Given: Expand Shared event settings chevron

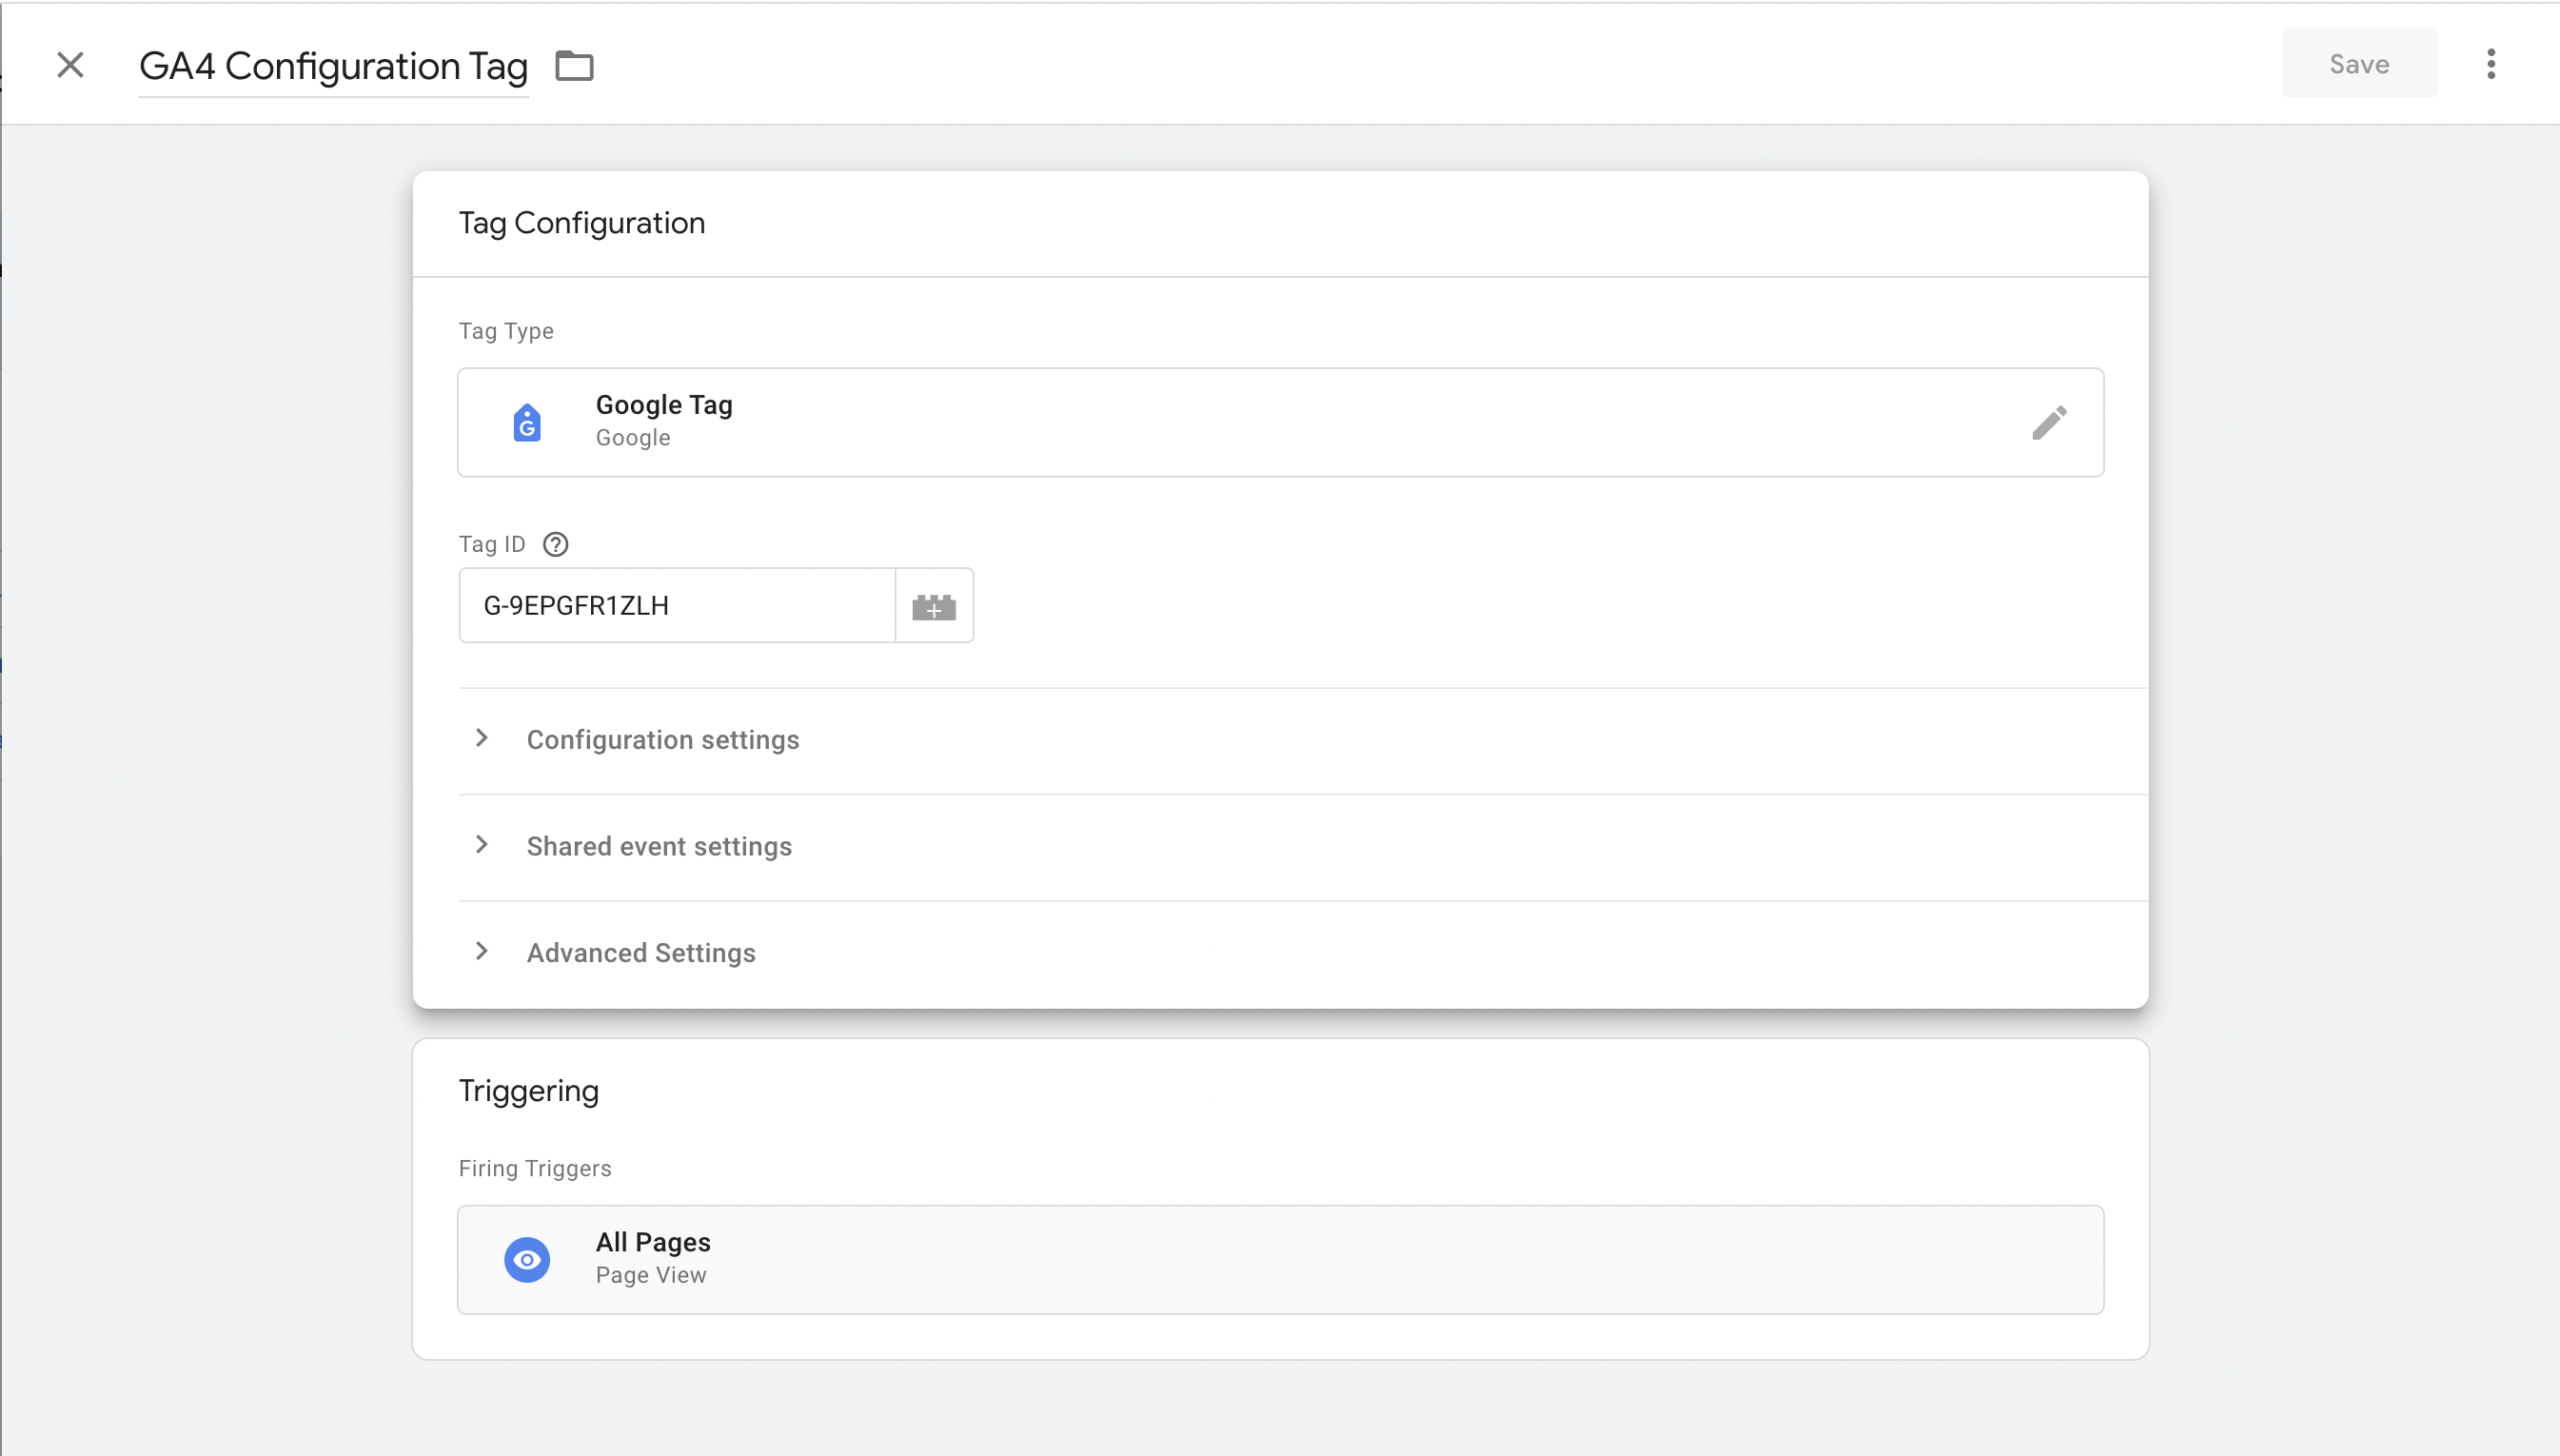Looking at the screenshot, I should (482, 845).
